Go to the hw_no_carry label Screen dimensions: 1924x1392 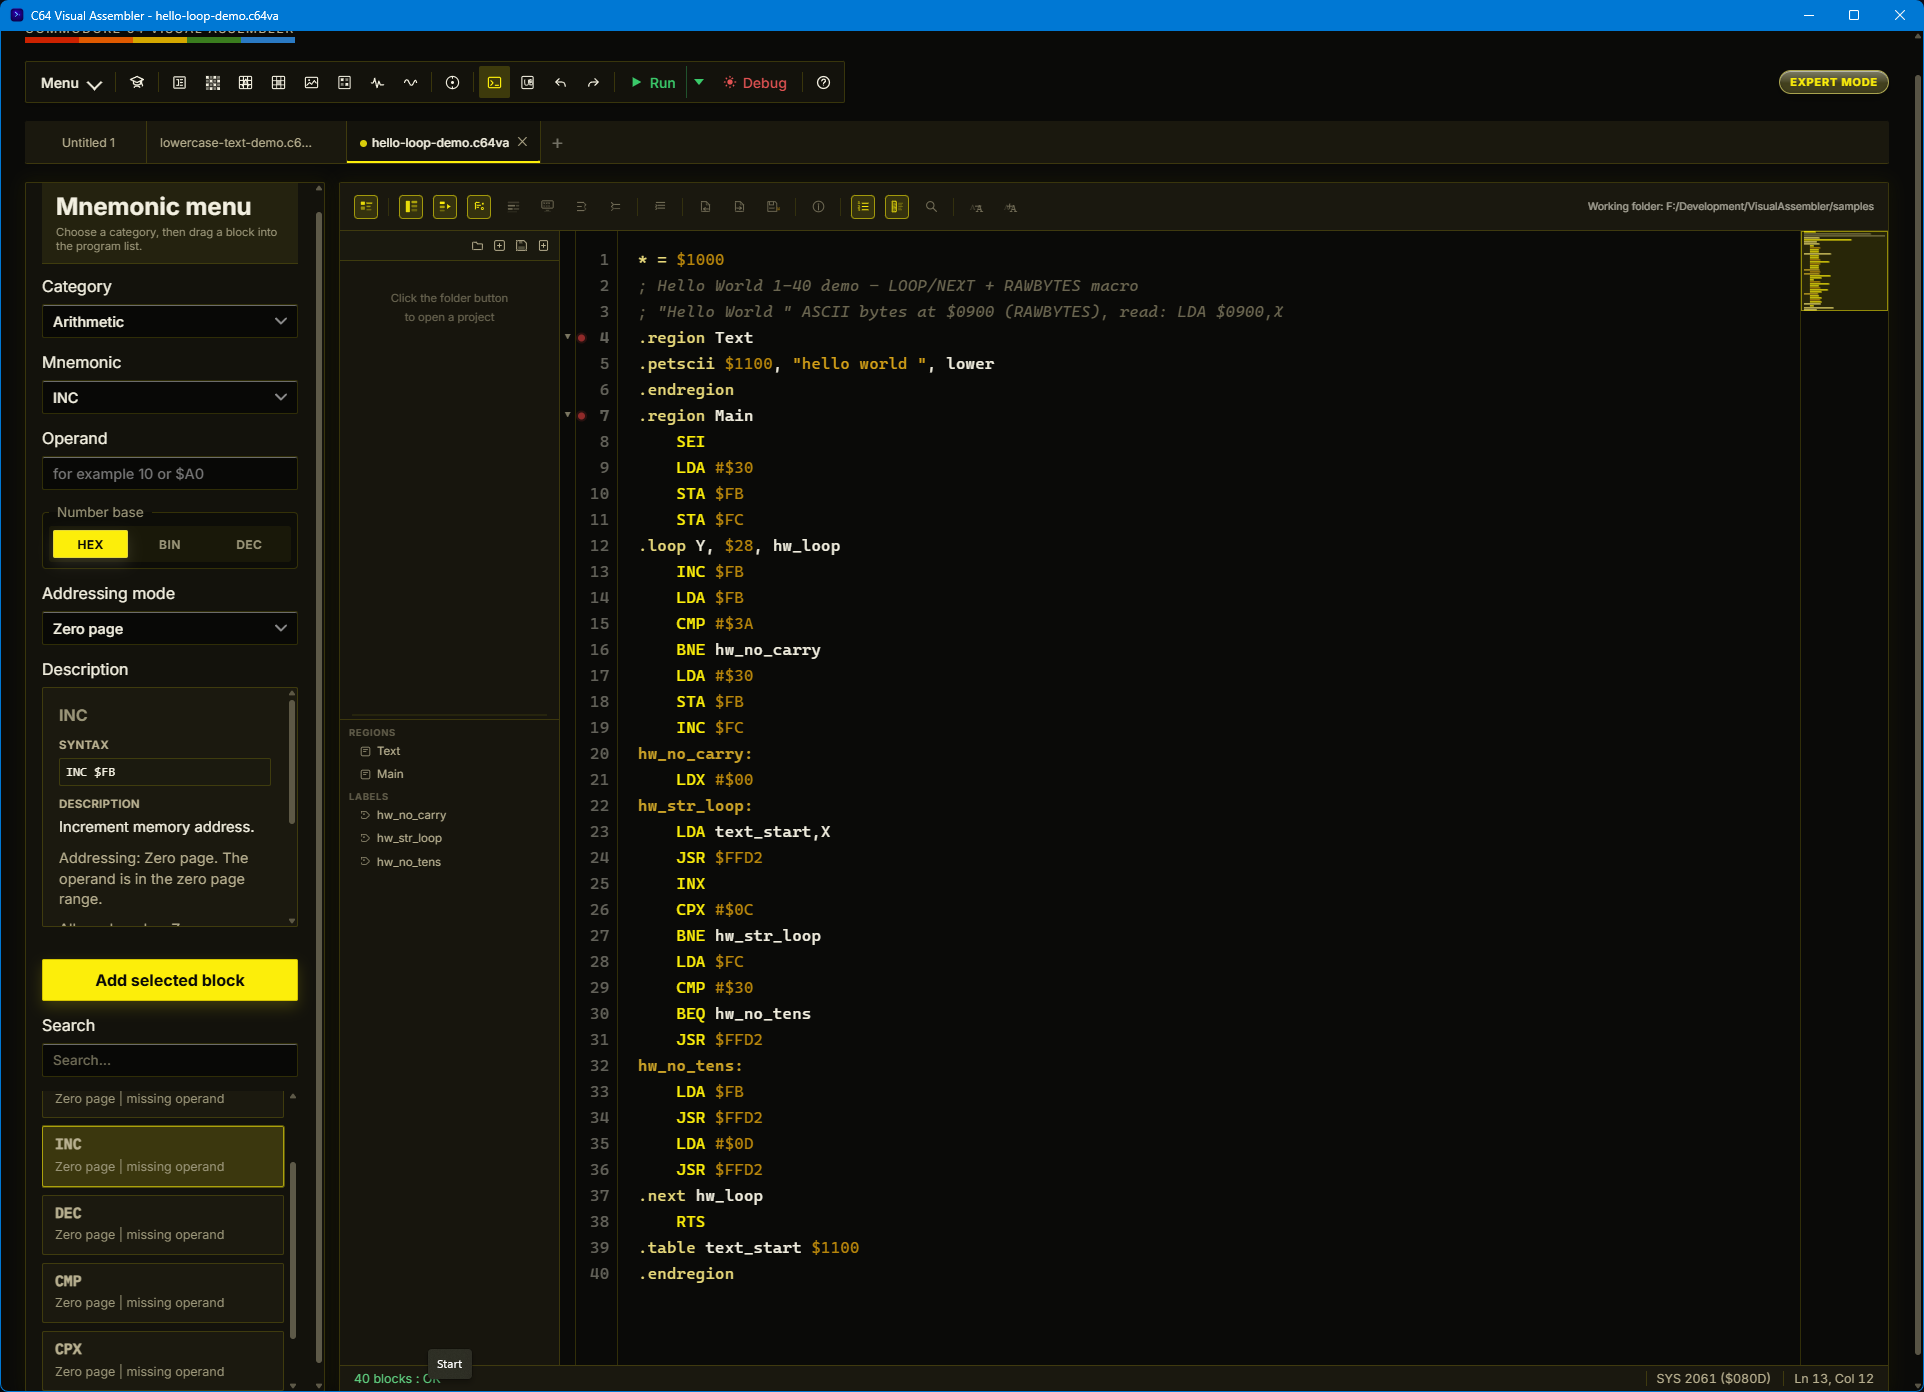pos(411,815)
